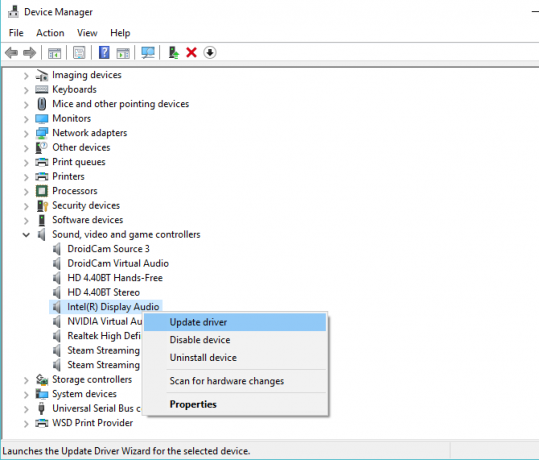Screen dimensions: 539x460
Task: Click the Other devices unknown-device icon
Action: [42, 147]
